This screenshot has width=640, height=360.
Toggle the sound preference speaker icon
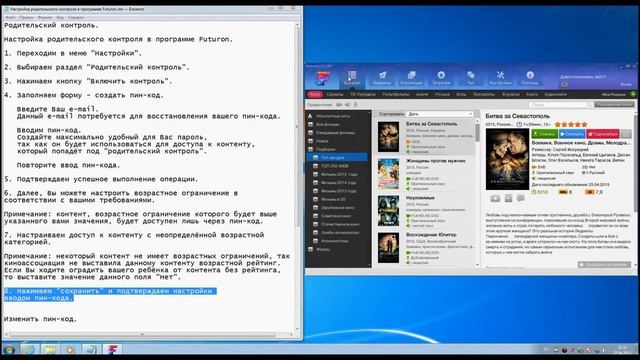point(348,104)
